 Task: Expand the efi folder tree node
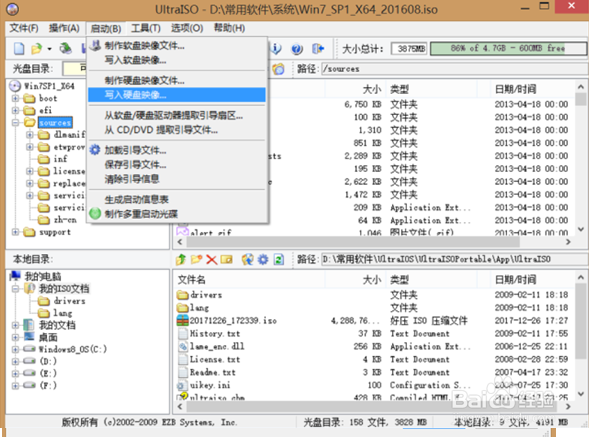coord(15,110)
